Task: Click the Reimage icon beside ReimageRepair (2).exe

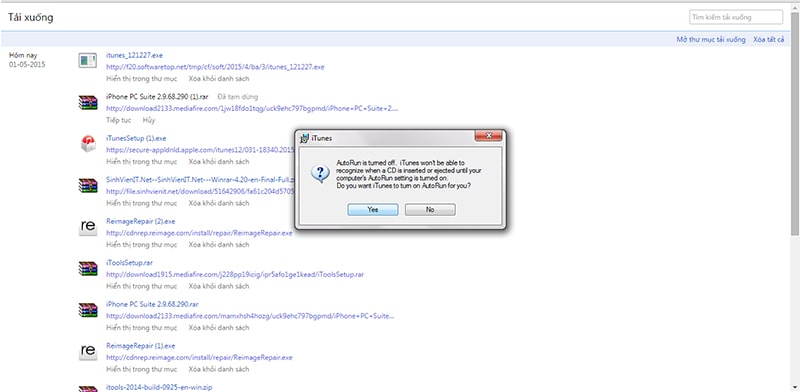Action: pyautogui.click(x=88, y=227)
